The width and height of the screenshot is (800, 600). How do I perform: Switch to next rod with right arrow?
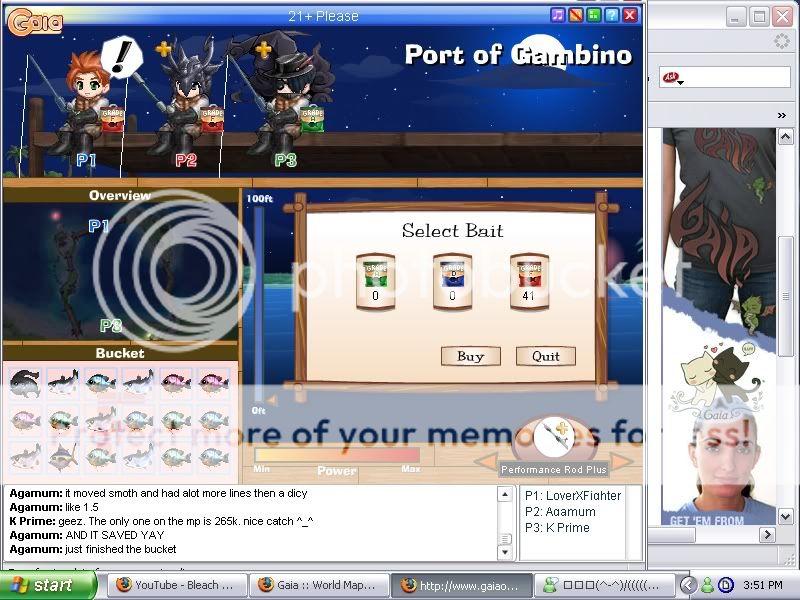pyautogui.click(x=622, y=462)
